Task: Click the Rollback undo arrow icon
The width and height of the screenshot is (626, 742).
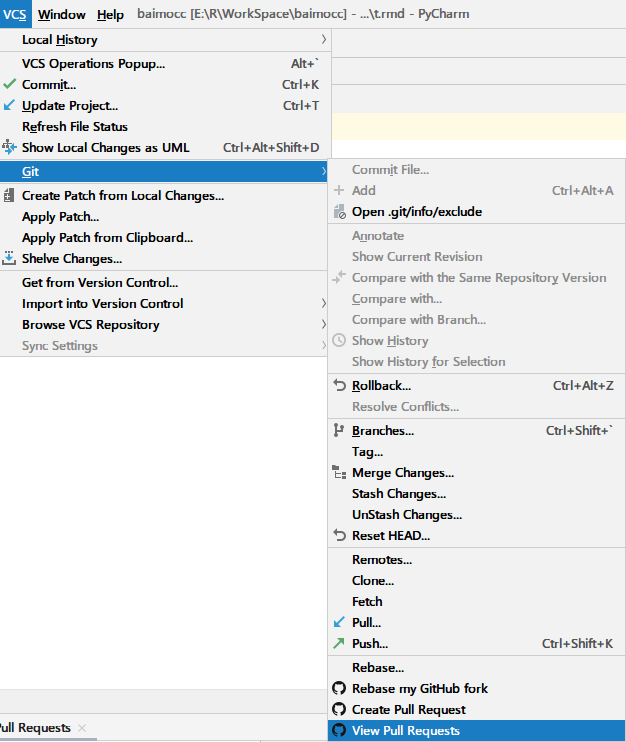Action: click(339, 385)
